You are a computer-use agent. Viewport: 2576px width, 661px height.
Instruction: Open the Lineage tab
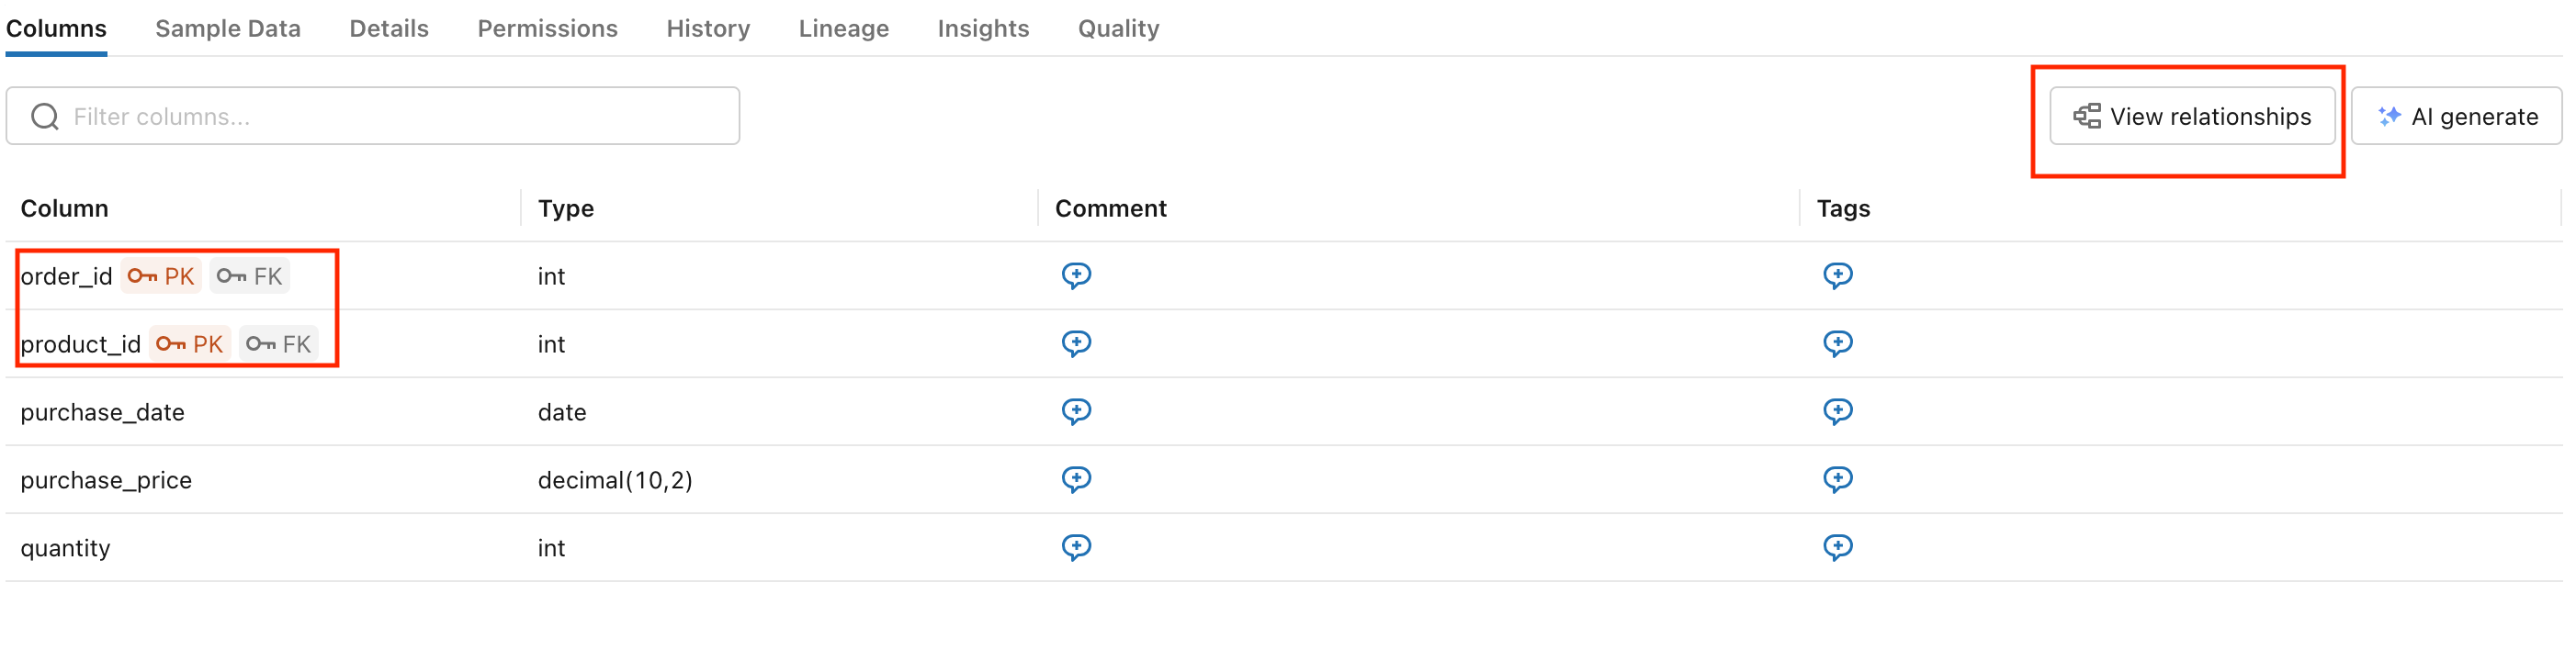click(843, 29)
